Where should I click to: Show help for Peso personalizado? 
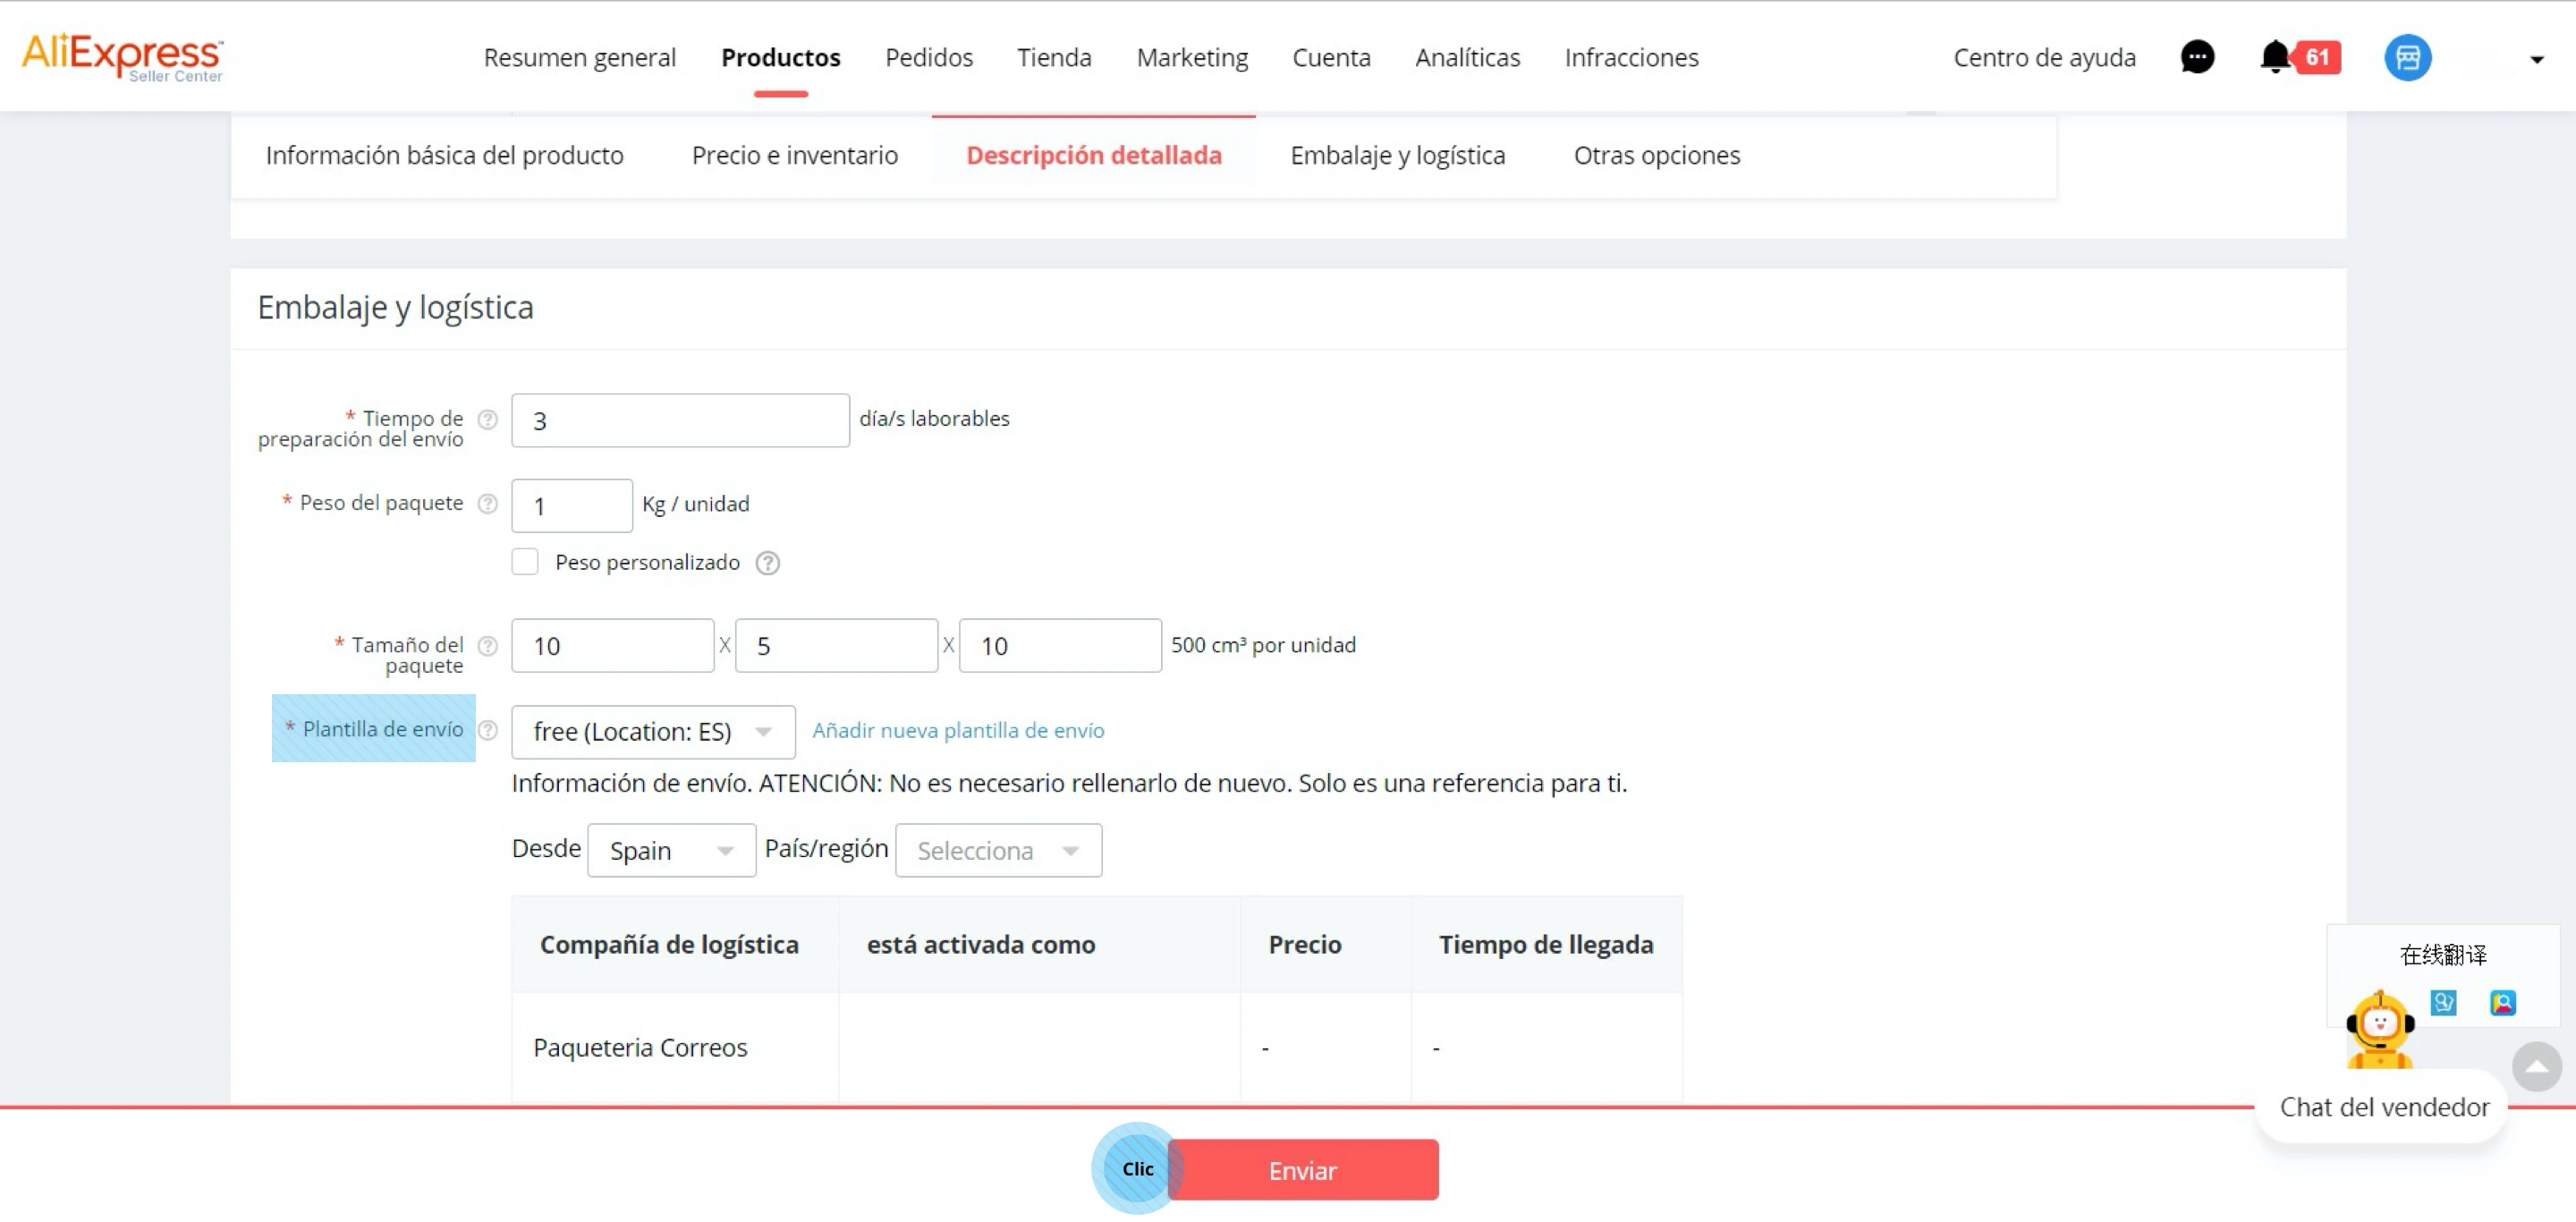coord(767,563)
